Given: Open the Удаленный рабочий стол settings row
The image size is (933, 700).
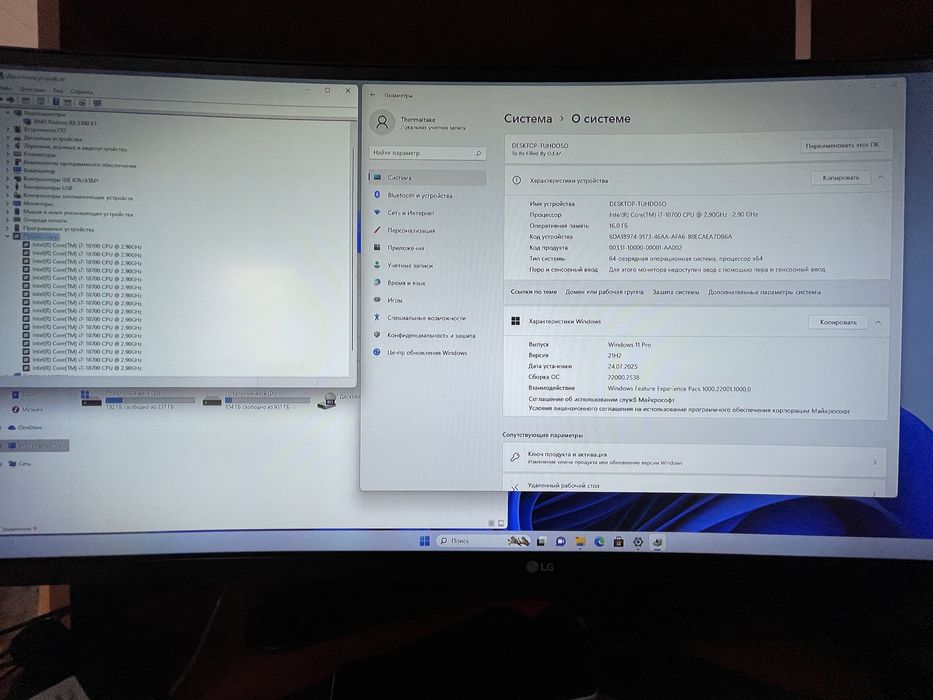Looking at the screenshot, I should click(x=694, y=485).
